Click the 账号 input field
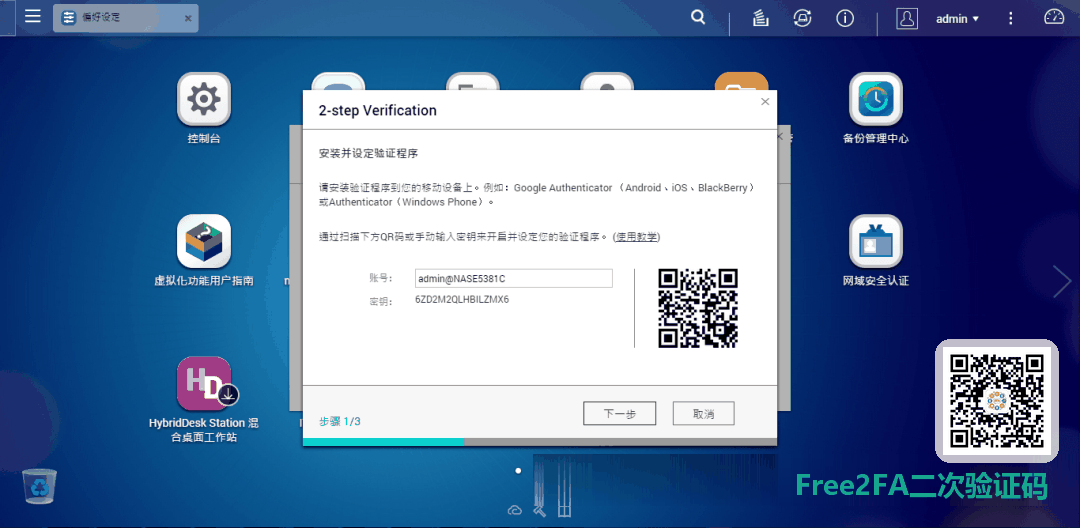The image size is (1080, 528). (x=514, y=278)
